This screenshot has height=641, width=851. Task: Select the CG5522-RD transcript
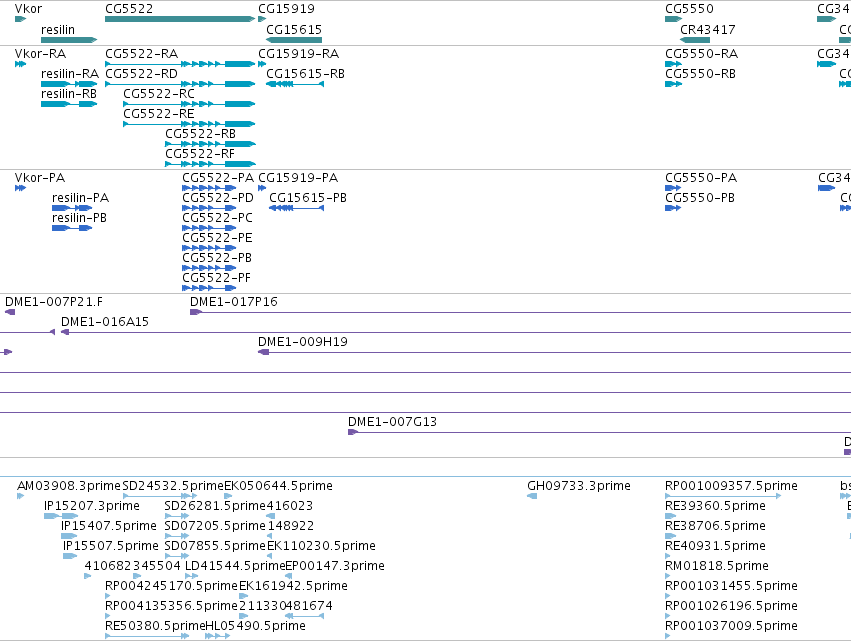tap(180, 84)
